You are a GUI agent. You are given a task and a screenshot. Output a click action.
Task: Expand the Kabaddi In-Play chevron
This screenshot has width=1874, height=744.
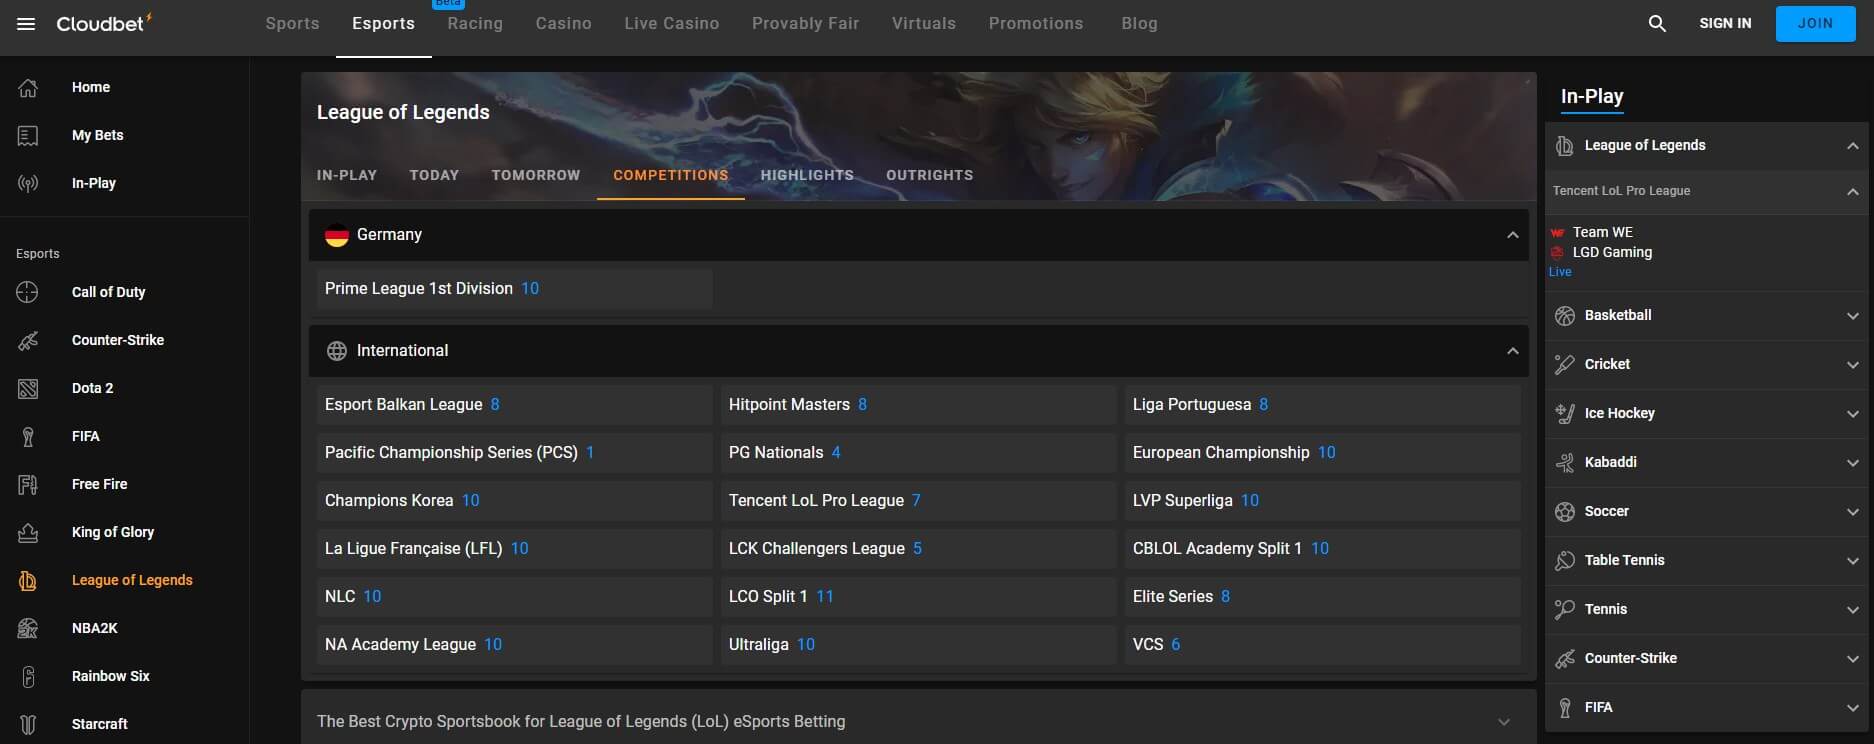pos(1852,463)
